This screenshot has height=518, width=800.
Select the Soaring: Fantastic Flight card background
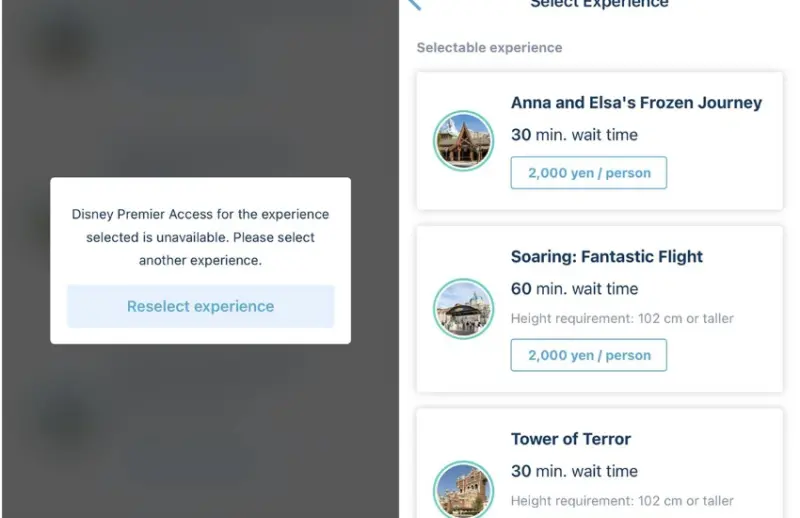599,309
